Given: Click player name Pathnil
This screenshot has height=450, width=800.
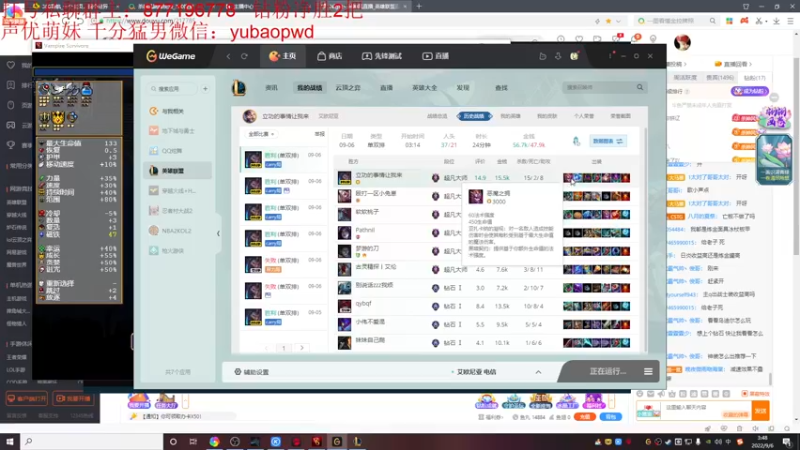Looking at the screenshot, I should pyautogui.click(x=365, y=230).
